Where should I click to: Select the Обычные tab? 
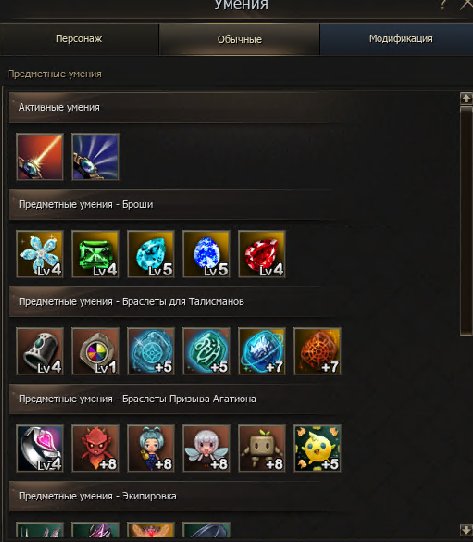(239, 39)
